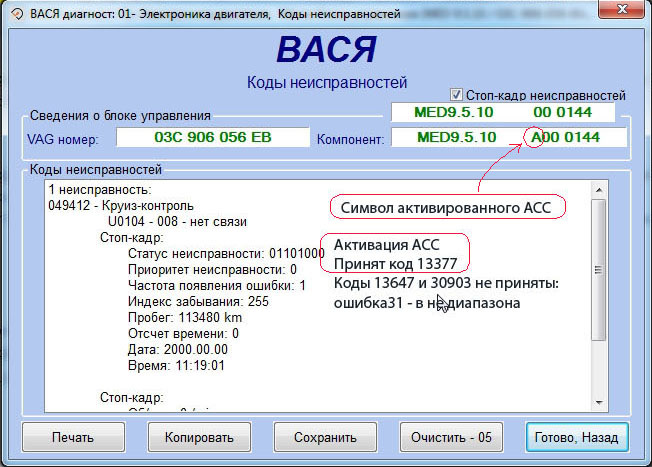Select the Дата: 2000.00.00 line
Viewport: 652px width, 467px height.
click(x=178, y=349)
